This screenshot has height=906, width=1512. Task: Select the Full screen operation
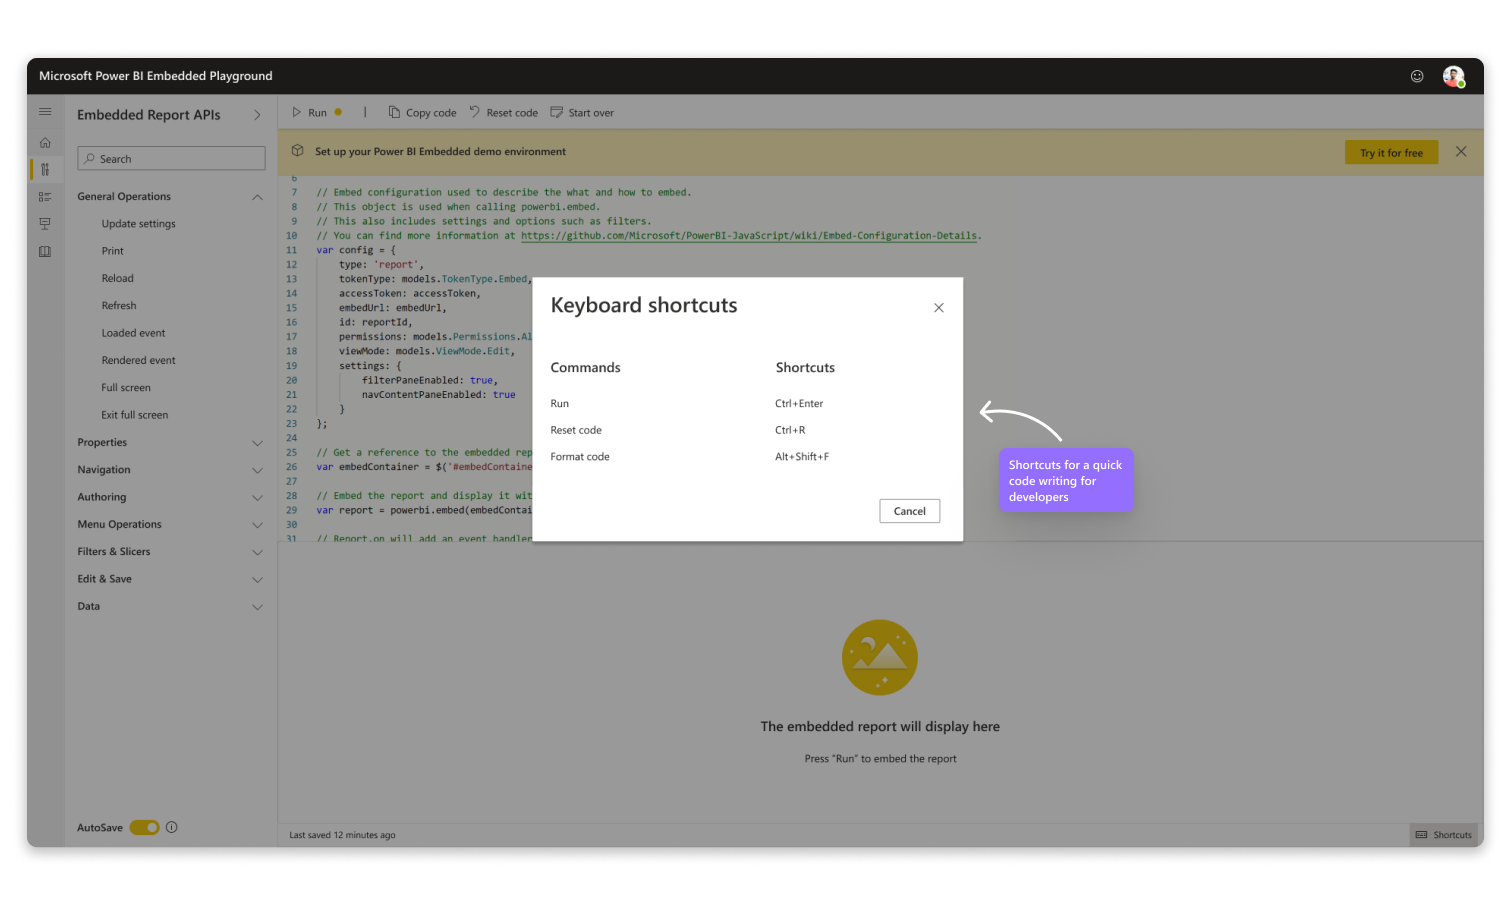[x=126, y=388]
